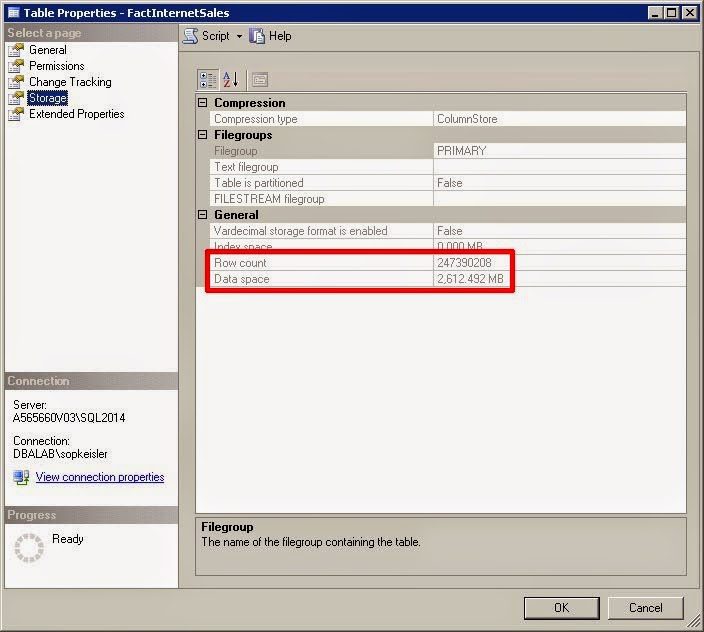Click the Change Tracking page icon
This screenshot has width=704, height=632.
coord(16,82)
